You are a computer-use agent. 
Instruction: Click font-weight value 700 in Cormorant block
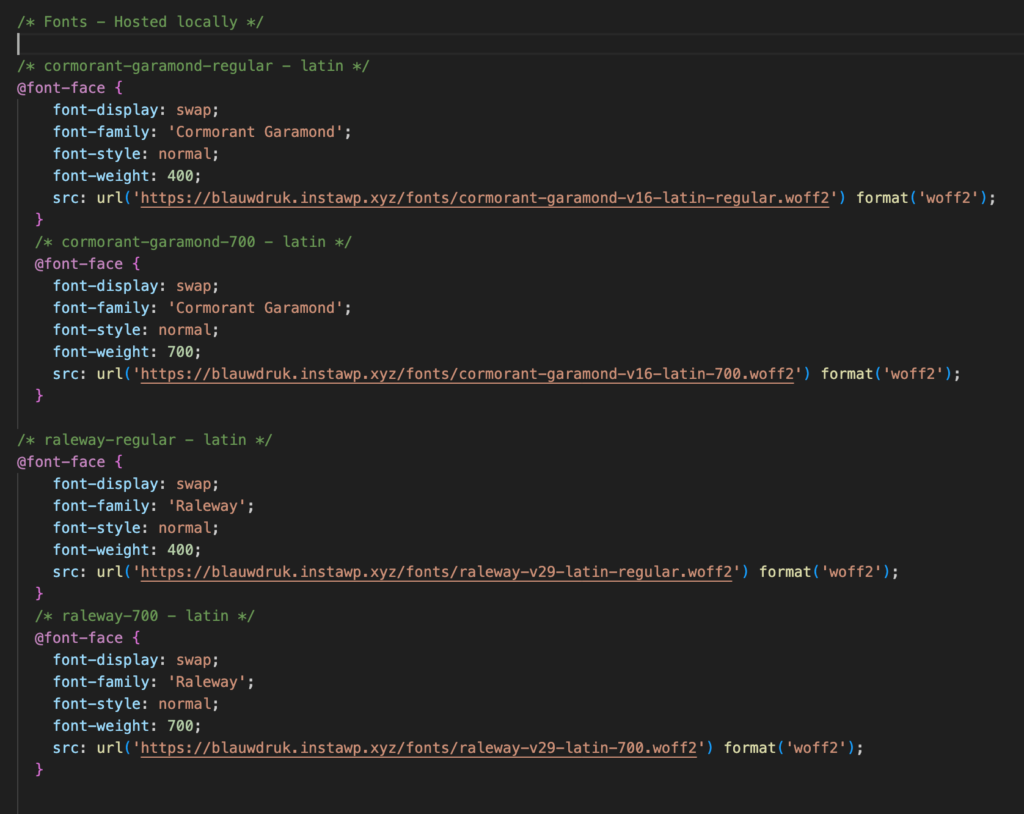184,352
